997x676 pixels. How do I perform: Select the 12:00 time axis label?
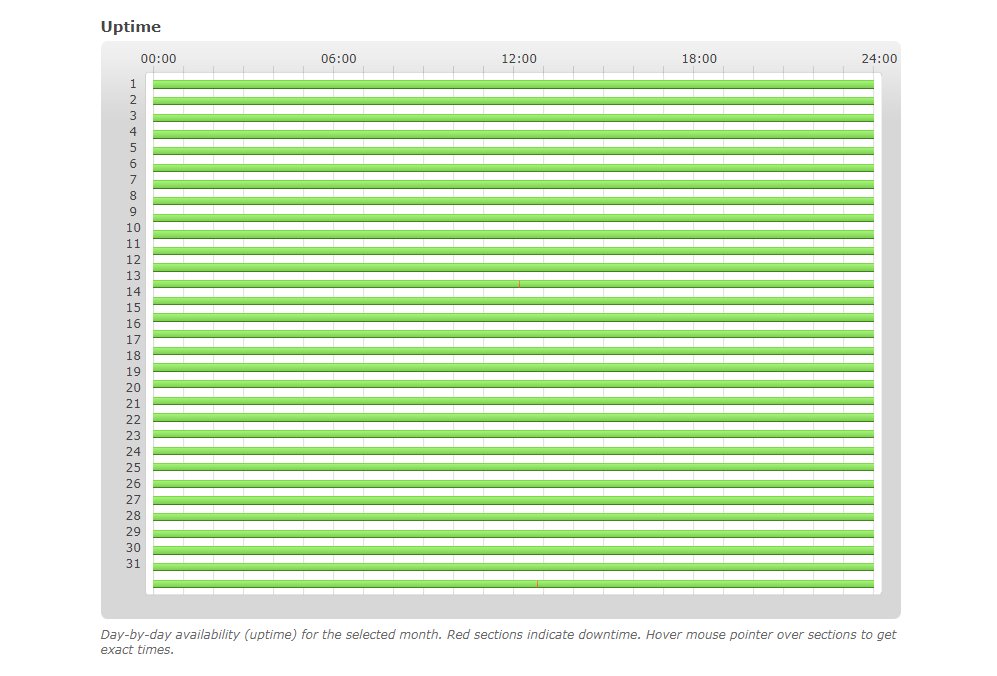pos(519,59)
